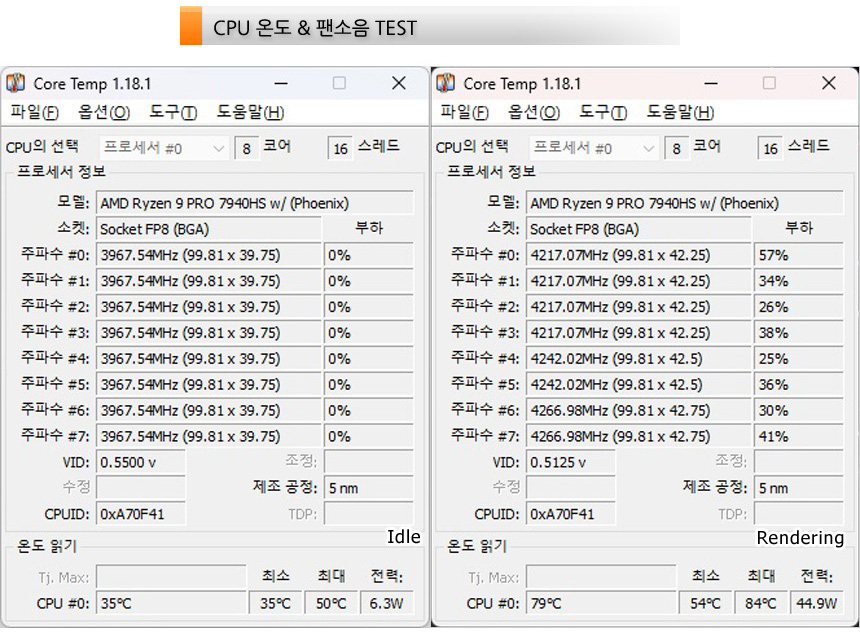Maximize the Idle Core Temp window
Screen dimensions: 860x633
(x=340, y=83)
